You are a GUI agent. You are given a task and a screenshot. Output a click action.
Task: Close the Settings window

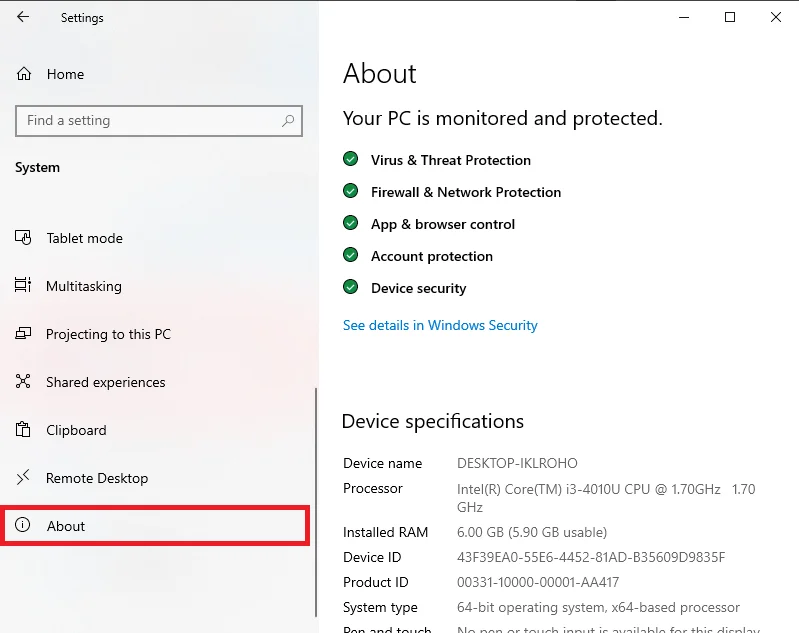tap(776, 17)
